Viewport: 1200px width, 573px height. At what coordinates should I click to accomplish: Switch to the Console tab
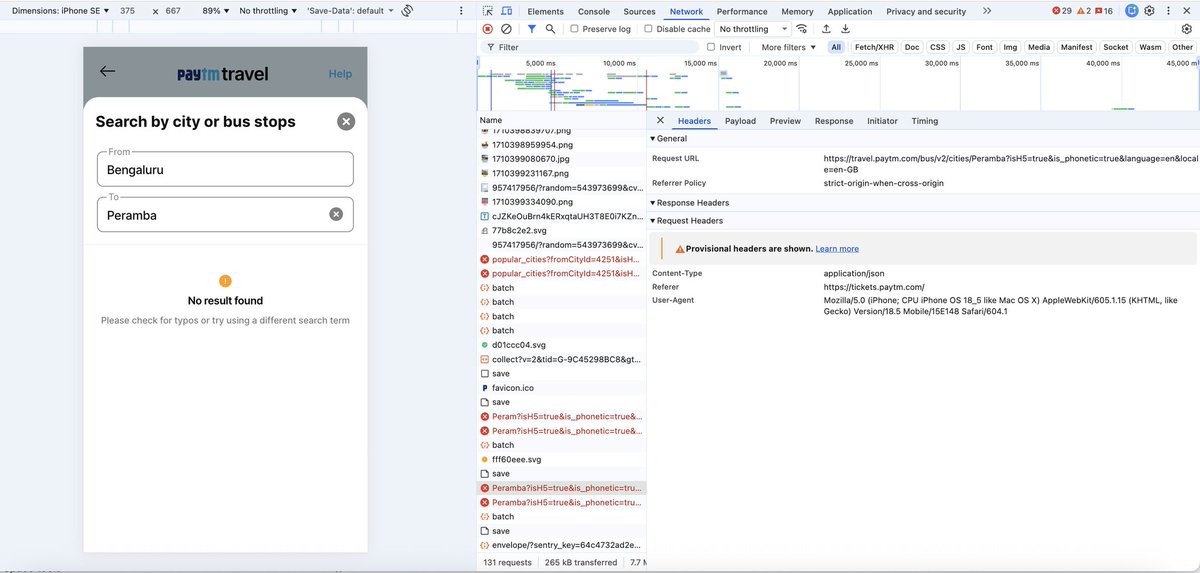coord(594,11)
